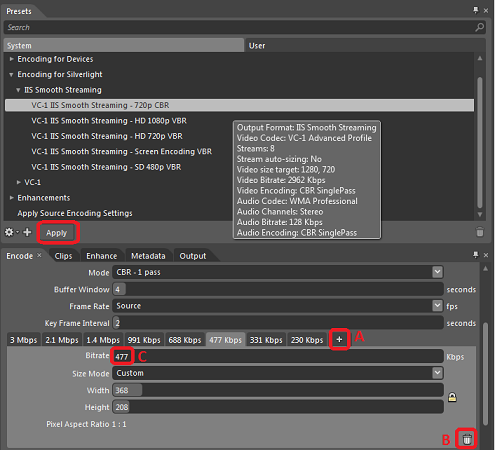The height and width of the screenshot is (450, 495).
Task: Collapse IIS Smooth Streaming group
Action: 18,90
